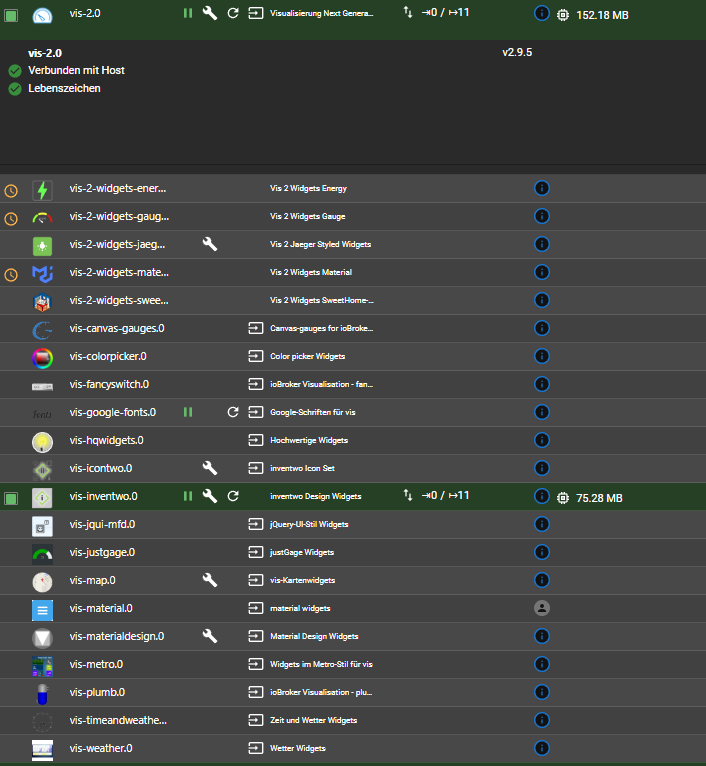Open link for vis-hqwidgets.0
The width and height of the screenshot is (706, 766).
click(256, 440)
